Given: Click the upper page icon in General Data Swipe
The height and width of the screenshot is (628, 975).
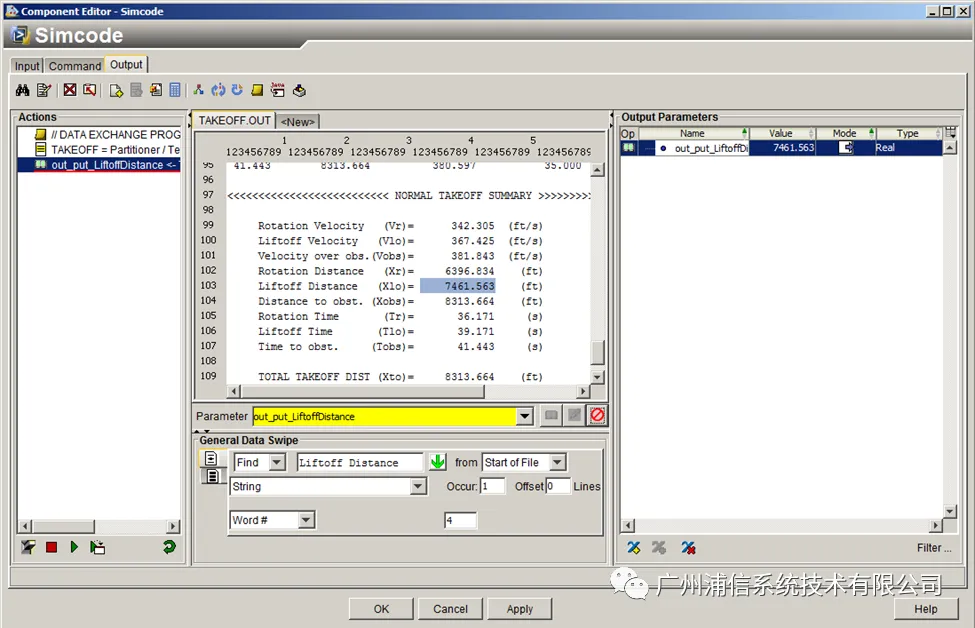Looking at the screenshot, I should [x=211, y=459].
